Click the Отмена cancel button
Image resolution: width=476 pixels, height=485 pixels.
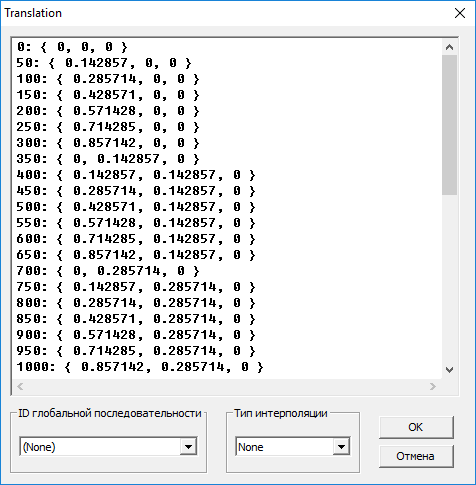tap(416, 456)
